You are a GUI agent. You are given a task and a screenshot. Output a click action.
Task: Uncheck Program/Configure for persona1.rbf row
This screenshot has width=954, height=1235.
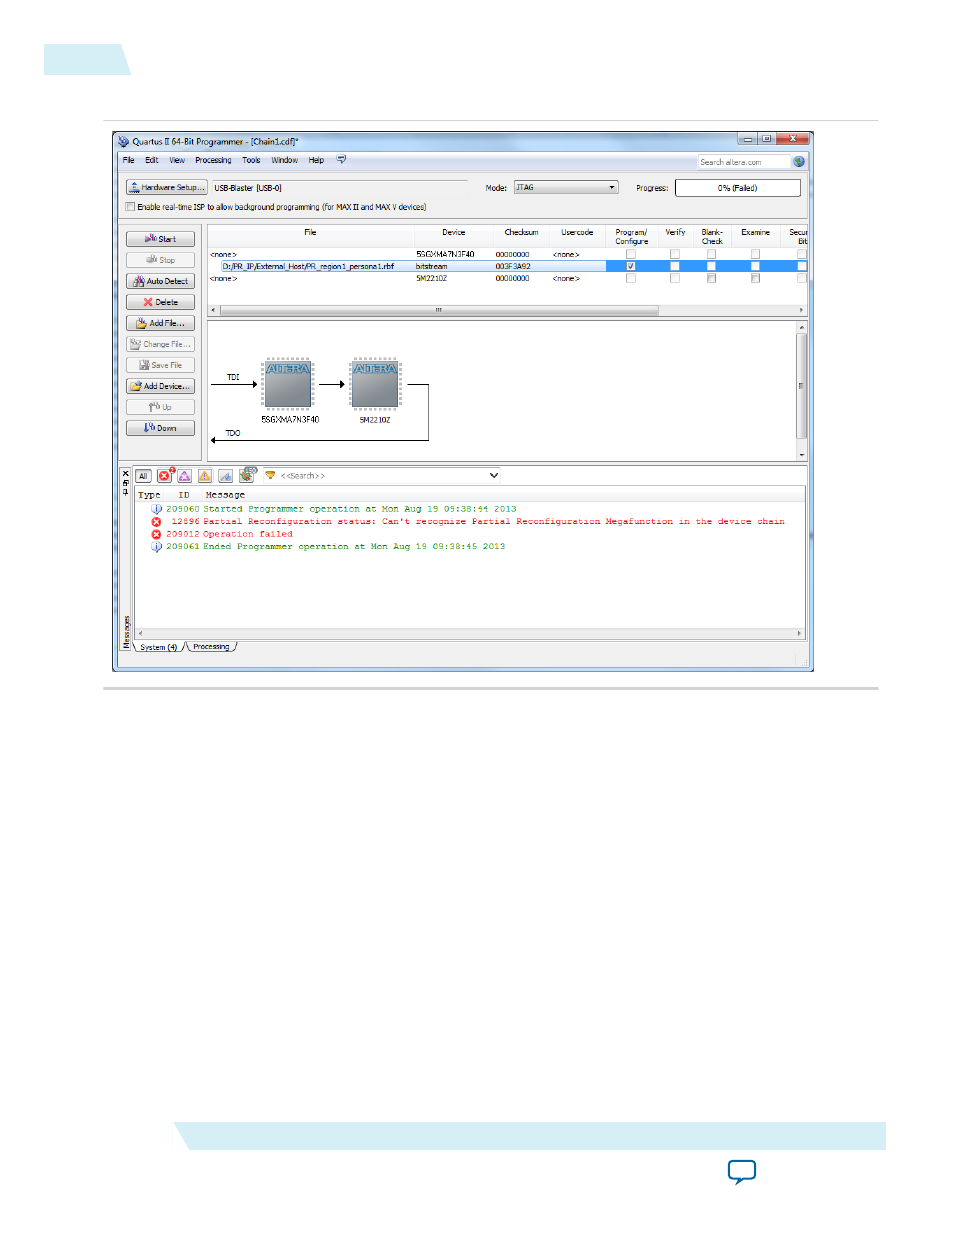tap(631, 267)
